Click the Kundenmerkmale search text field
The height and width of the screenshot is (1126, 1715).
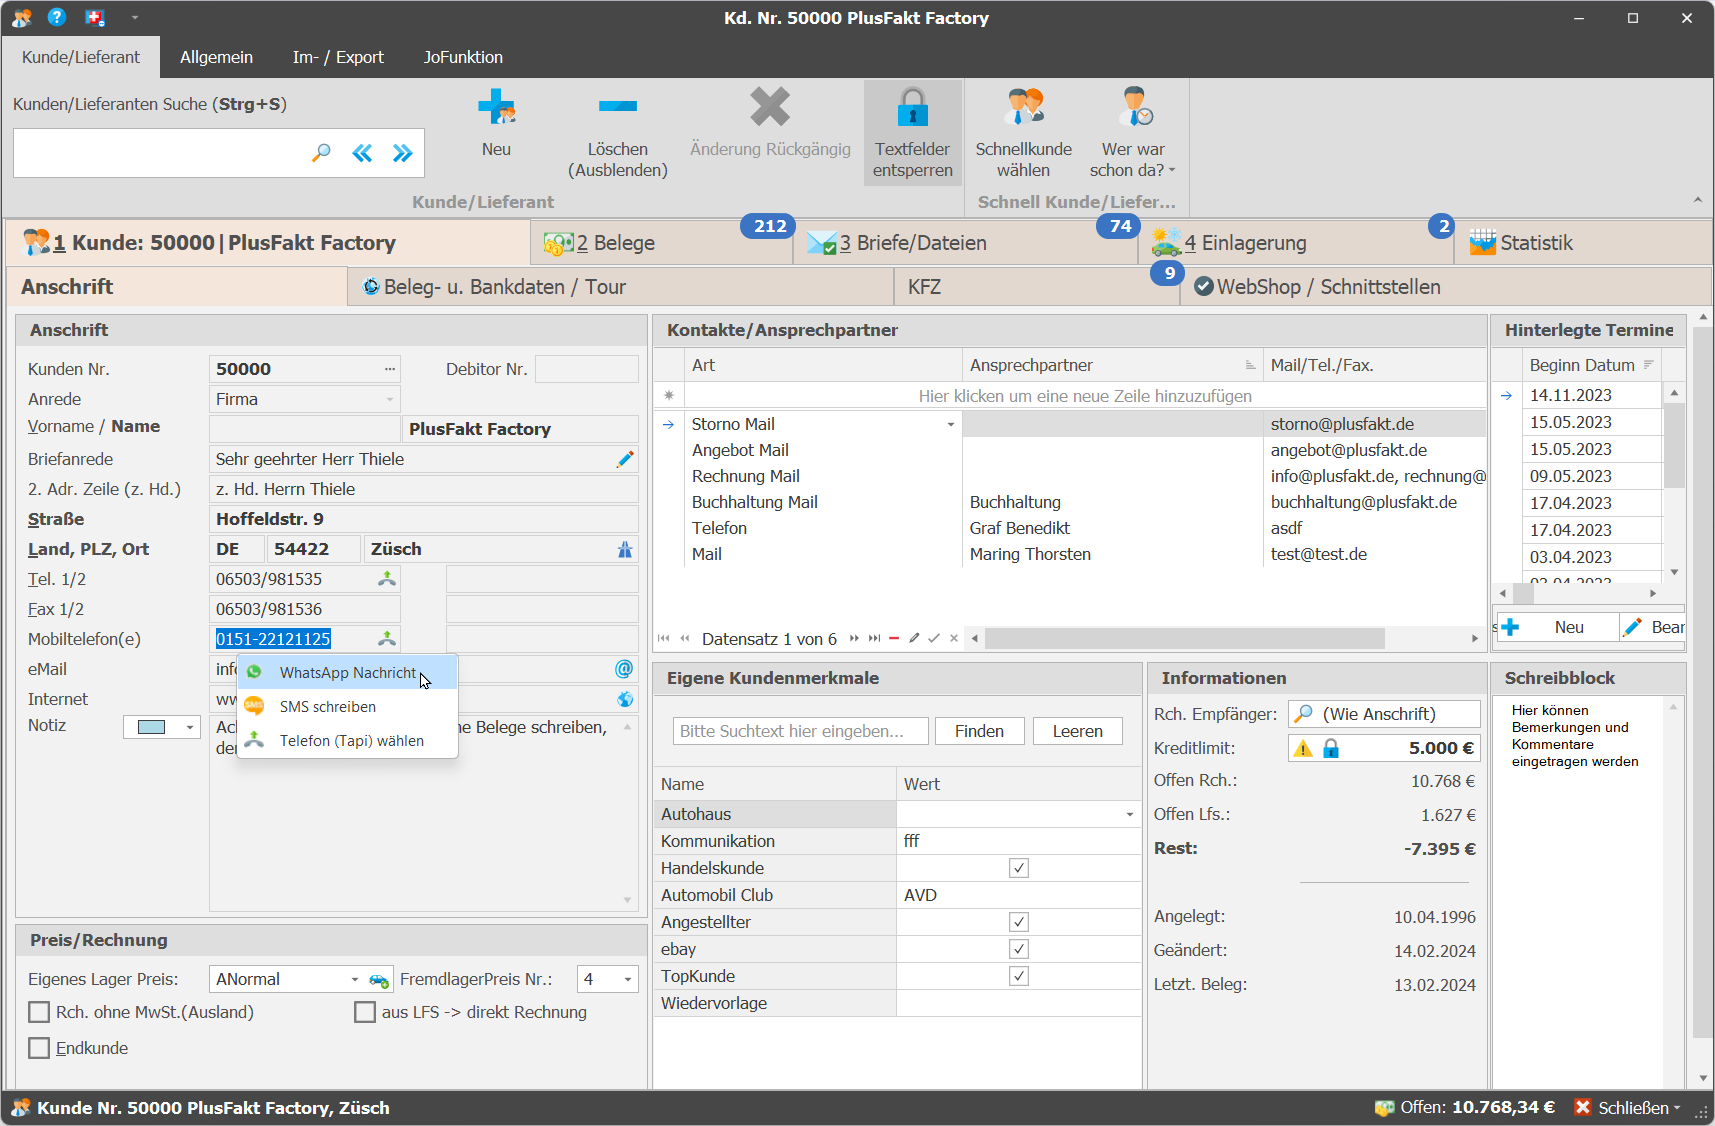800,731
